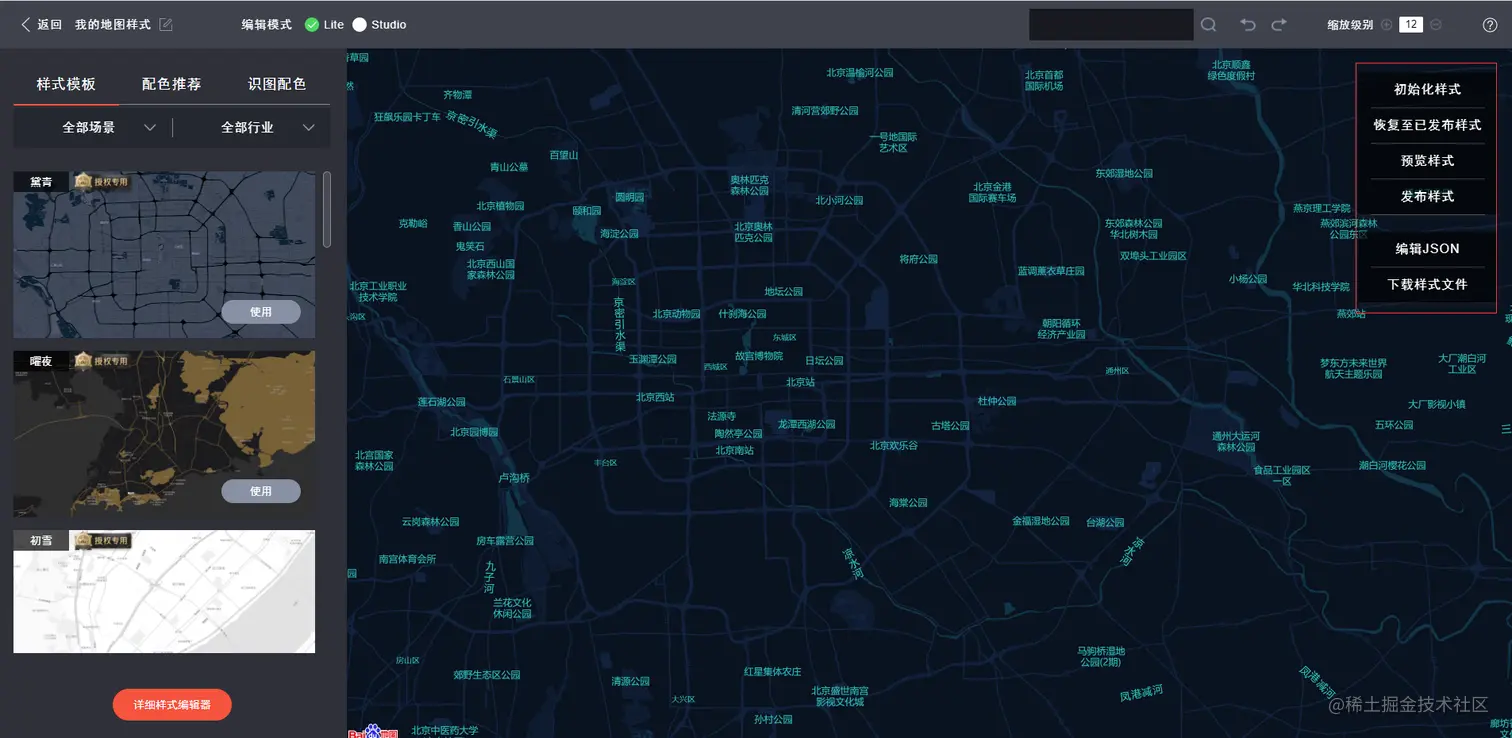Click the 地坛公园 map label
This screenshot has height=738, width=1512.
(x=784, y=292)
